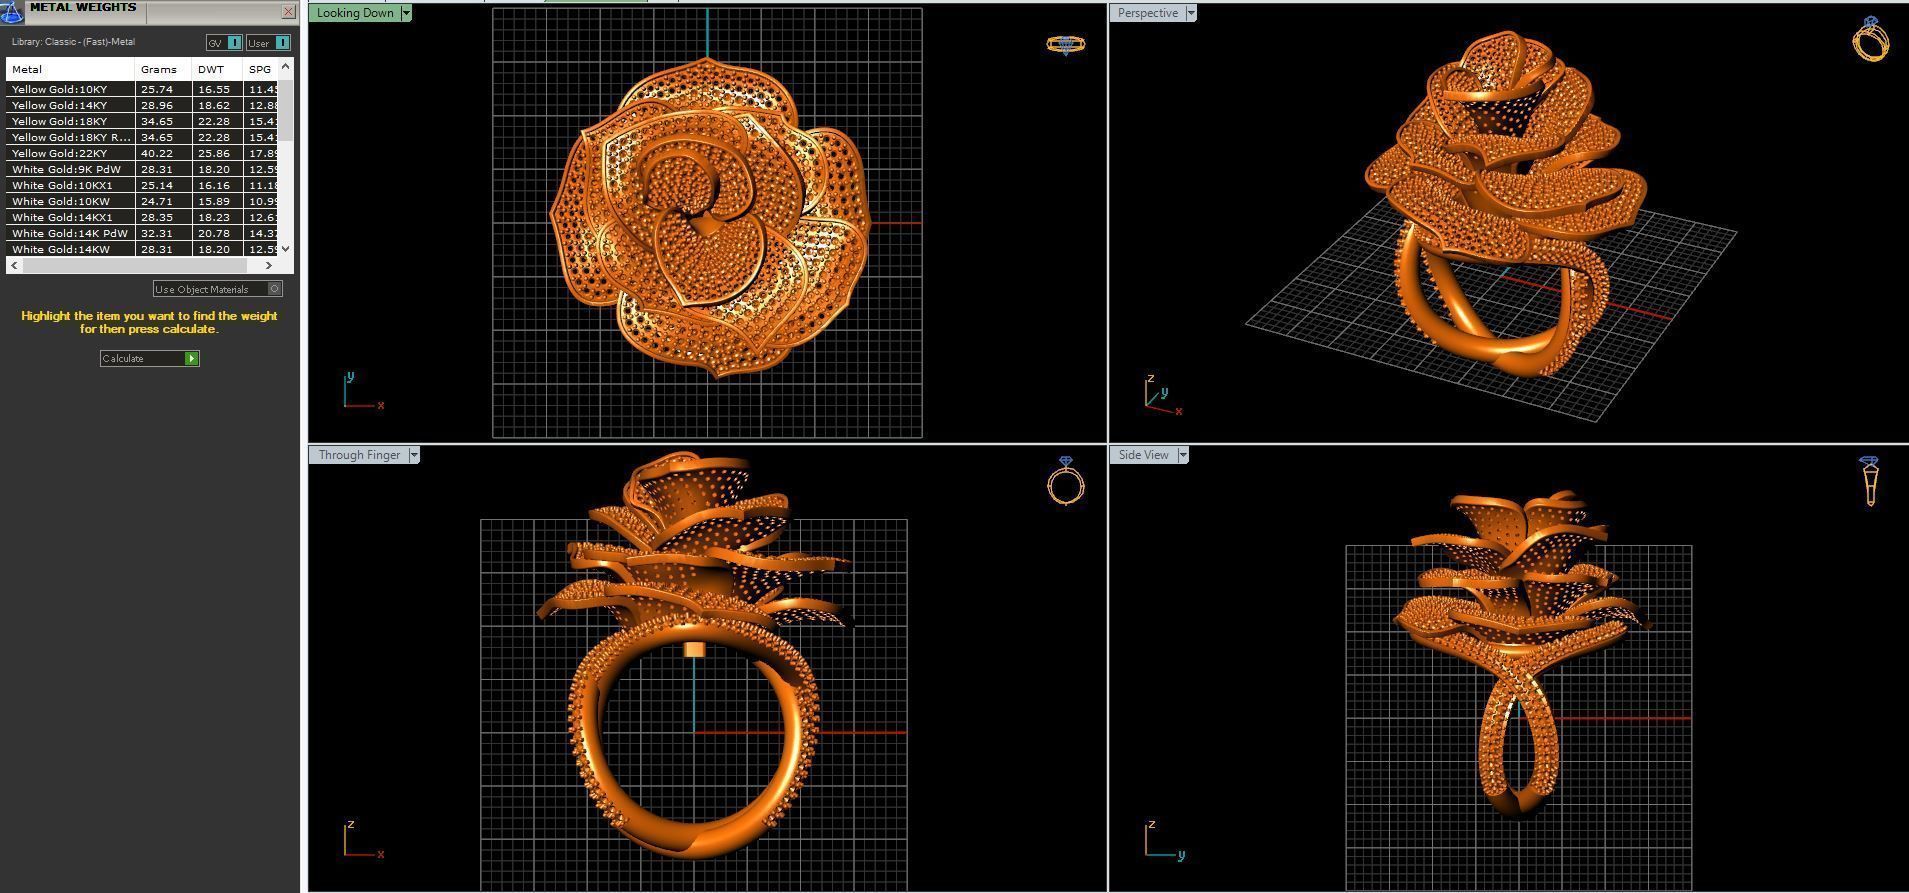The image size is (1909, 893).
Task: Open the Through Finger viewport dropdown
Action: tap(414, 455)
